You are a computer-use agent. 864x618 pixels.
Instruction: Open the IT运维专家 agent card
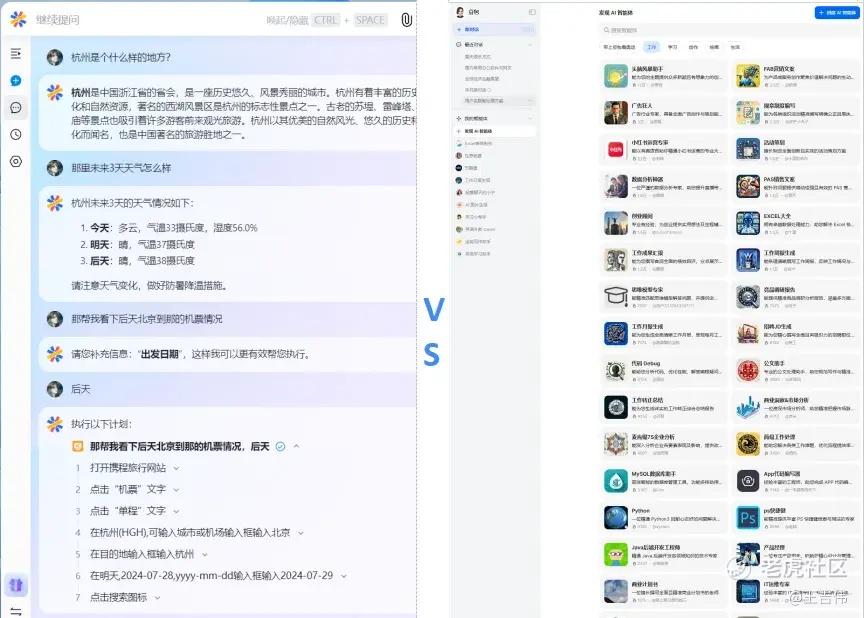tap(795, 591)
